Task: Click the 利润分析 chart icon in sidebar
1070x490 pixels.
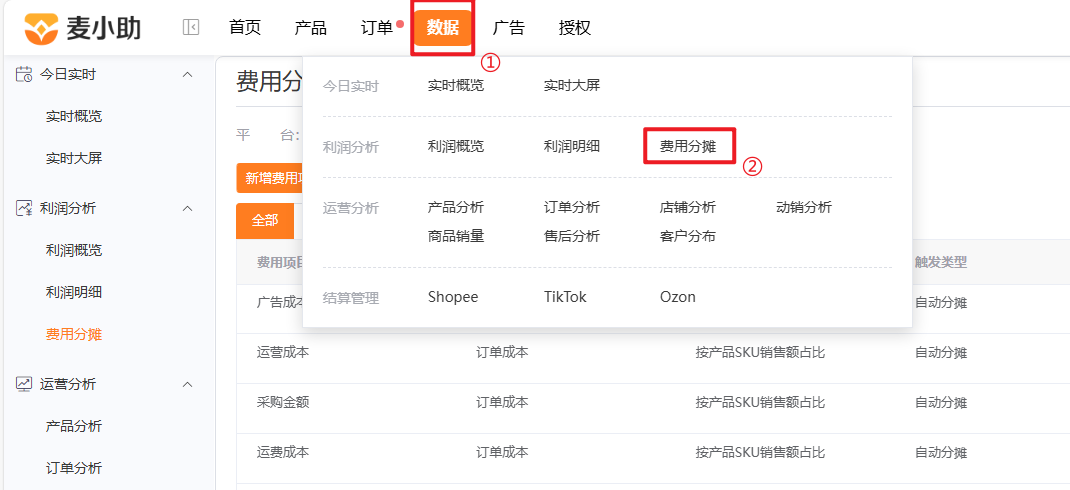Action: [x=24, y=208]
